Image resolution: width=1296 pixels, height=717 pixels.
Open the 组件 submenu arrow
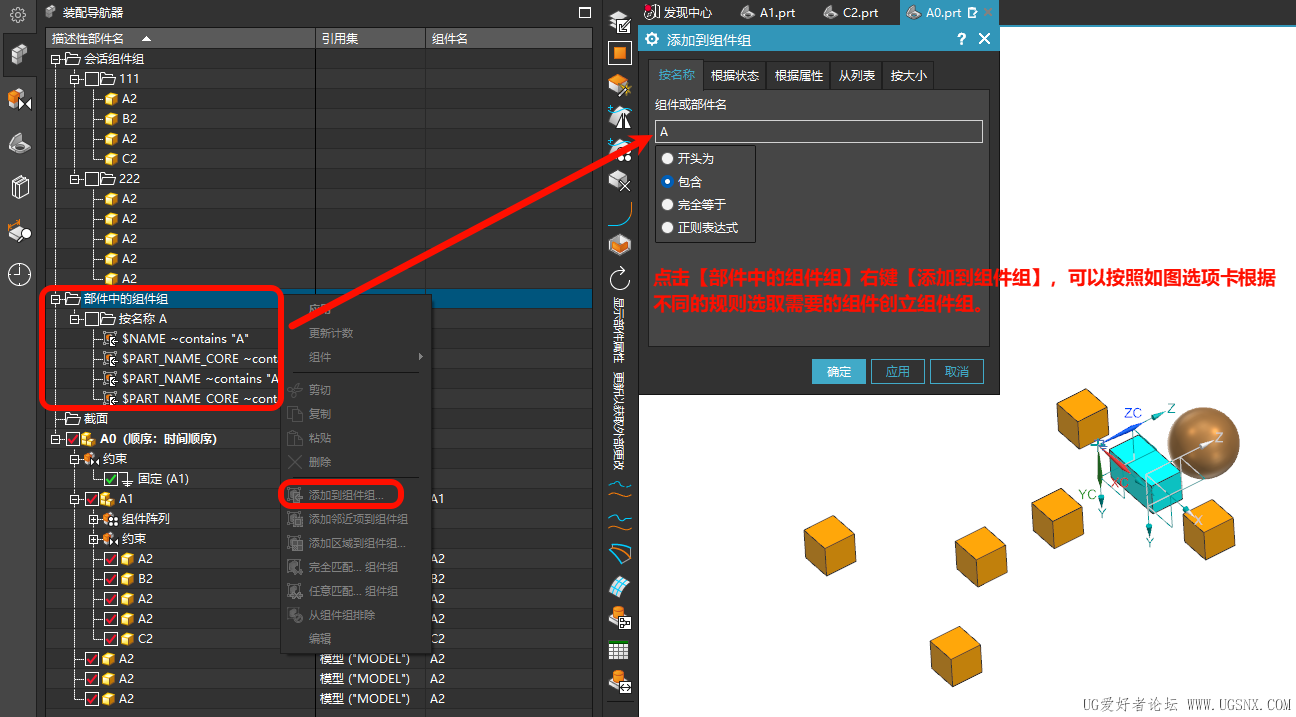coord(420,357)
